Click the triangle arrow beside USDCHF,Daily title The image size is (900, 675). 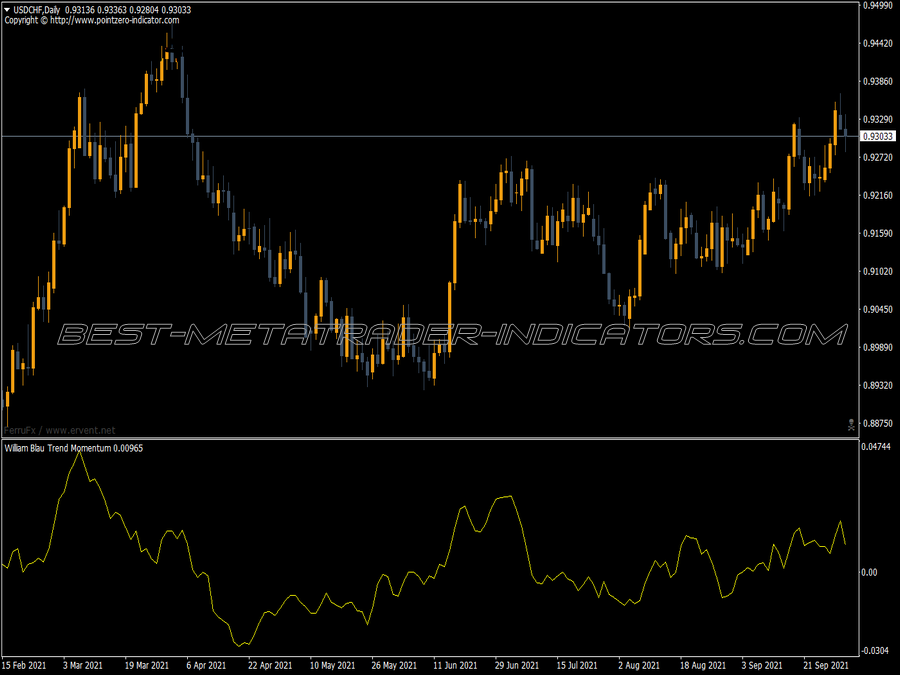tap(7, 10)
